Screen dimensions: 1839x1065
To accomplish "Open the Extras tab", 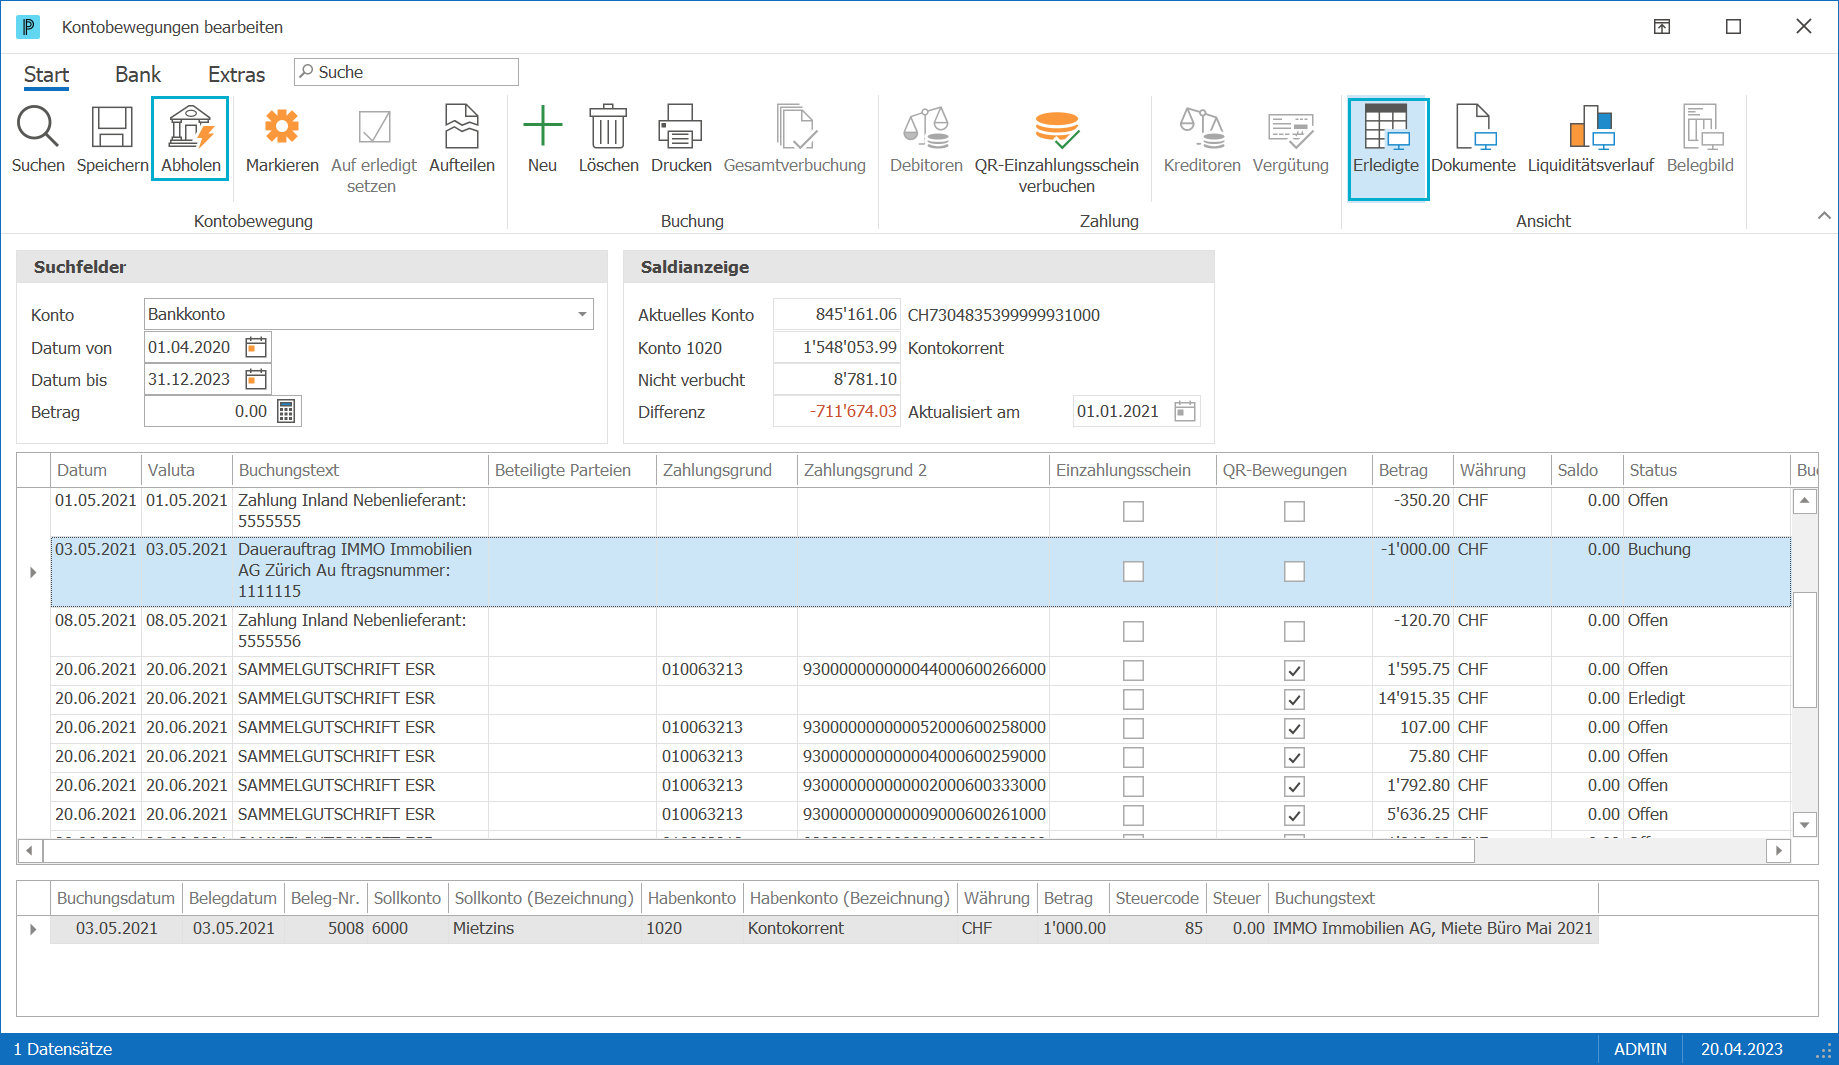I will [236, 75].
